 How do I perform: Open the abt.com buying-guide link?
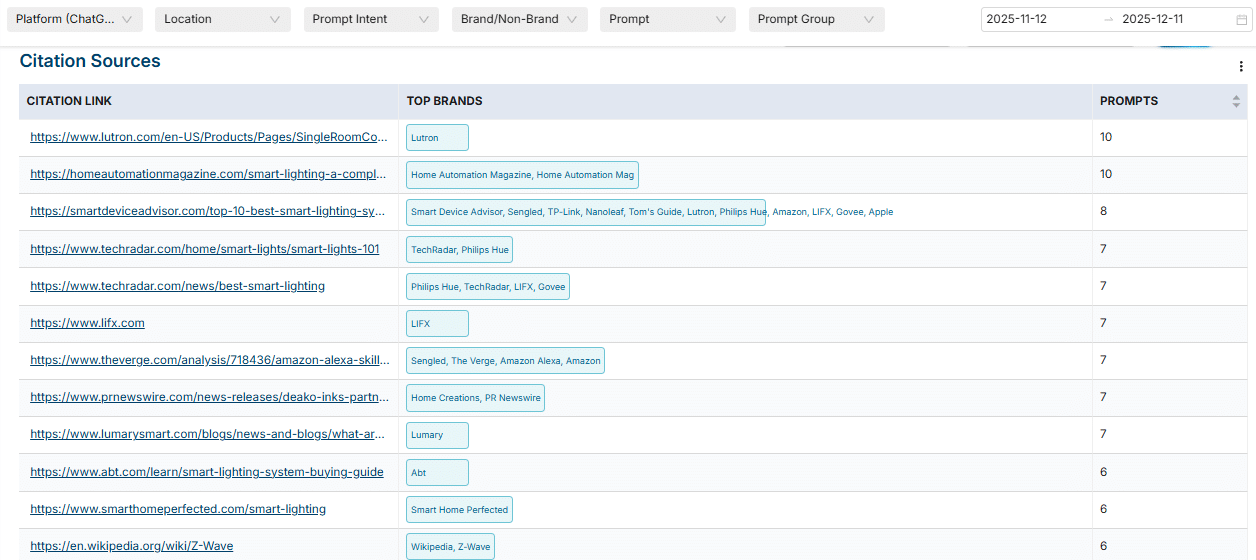click(x=207, y=472)
